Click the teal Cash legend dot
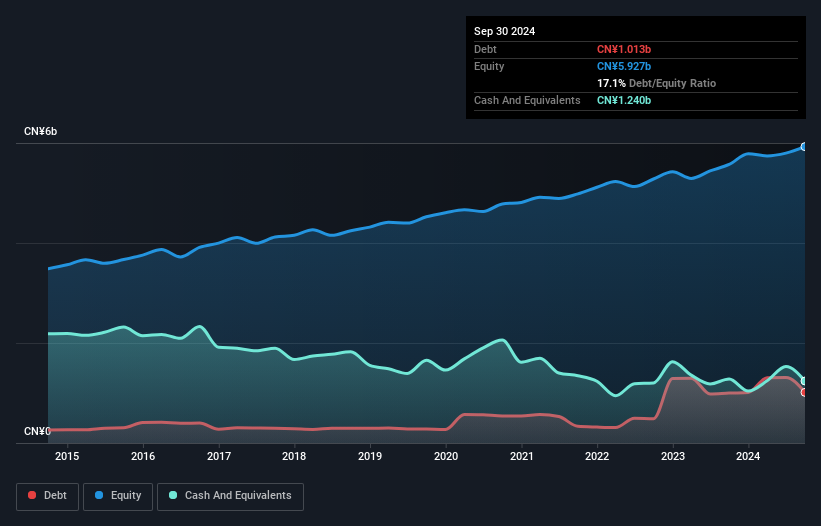This screenshot has height=526, width=821. coord(173,495)
